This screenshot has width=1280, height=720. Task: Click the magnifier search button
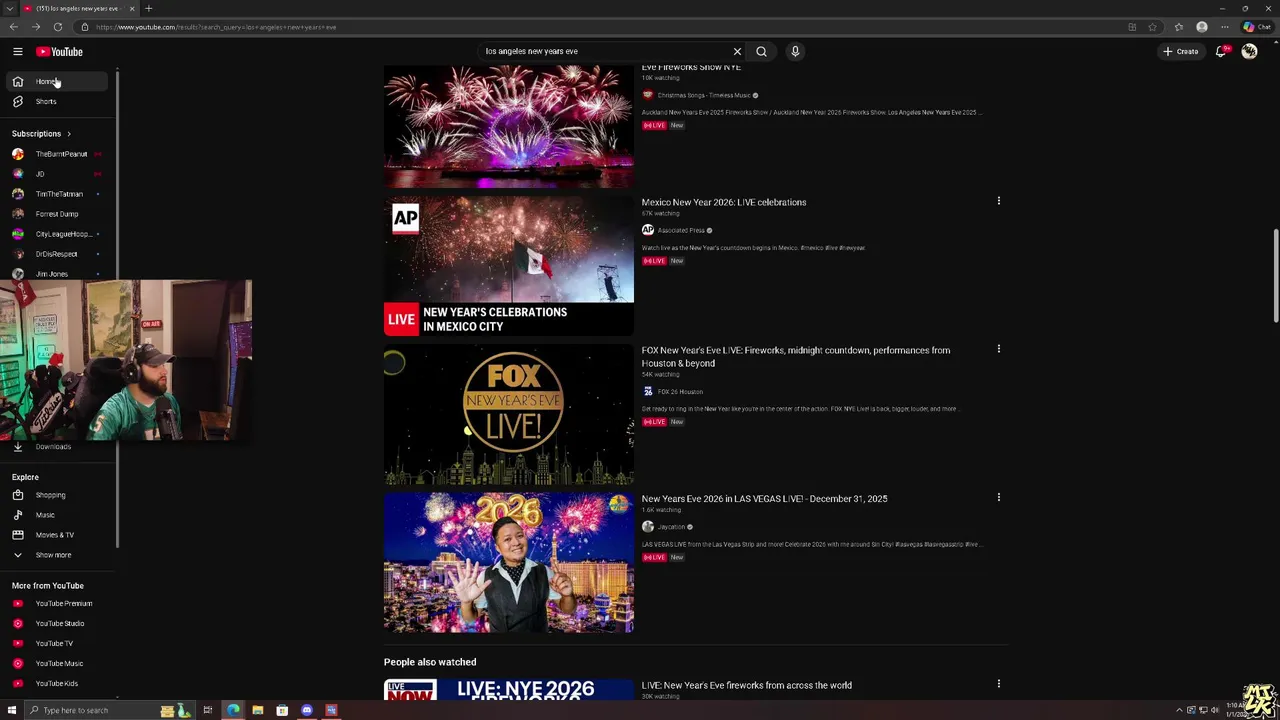761,51
